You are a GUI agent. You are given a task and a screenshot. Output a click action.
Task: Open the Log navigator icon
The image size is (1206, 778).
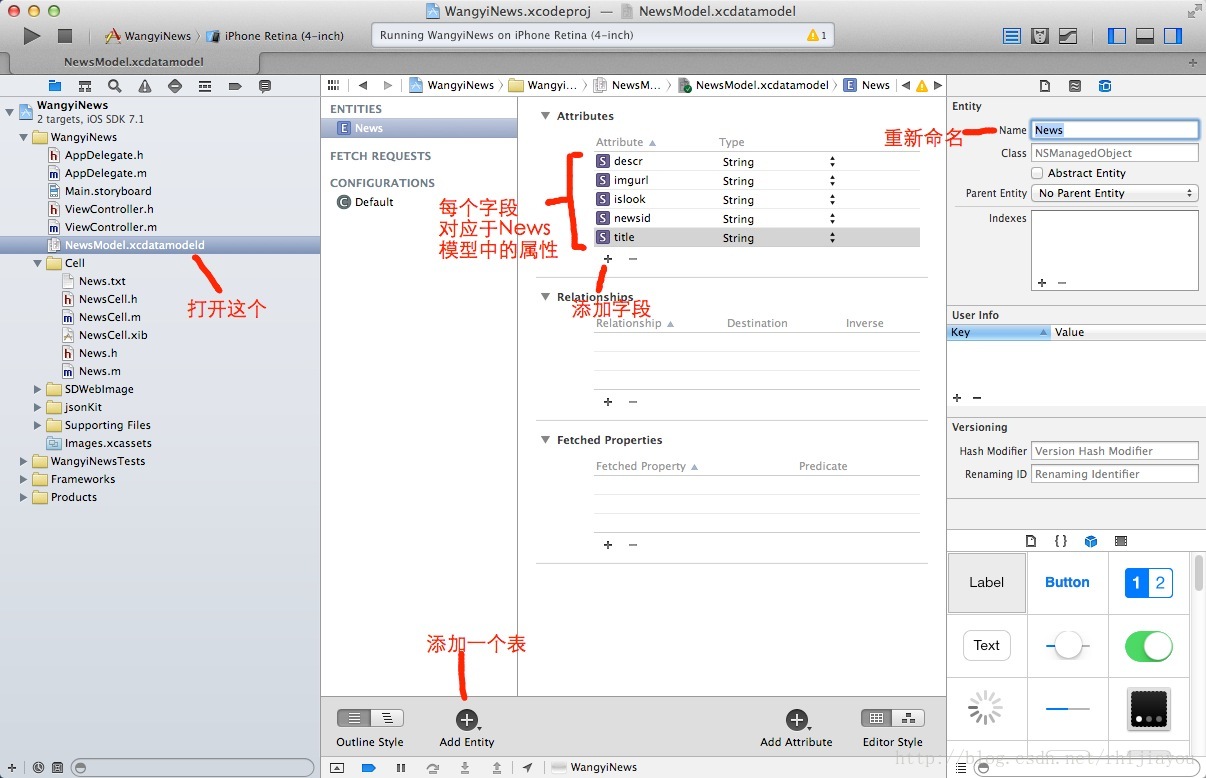tap(265, 86)
